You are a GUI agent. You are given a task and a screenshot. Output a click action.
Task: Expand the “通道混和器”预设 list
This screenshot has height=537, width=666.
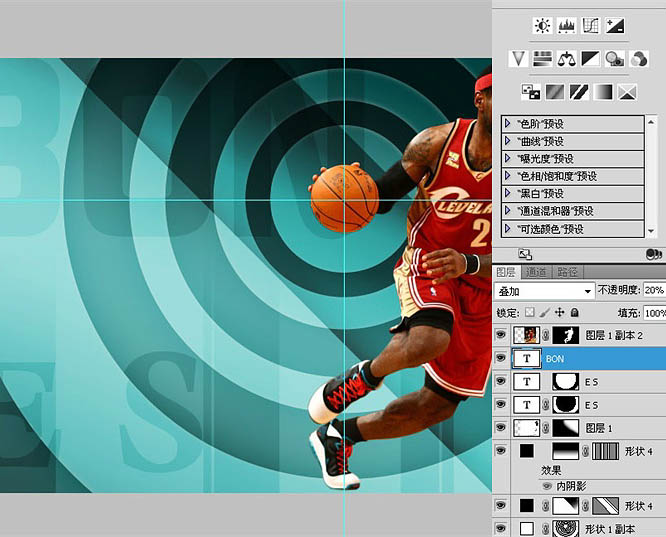point(508,211)
